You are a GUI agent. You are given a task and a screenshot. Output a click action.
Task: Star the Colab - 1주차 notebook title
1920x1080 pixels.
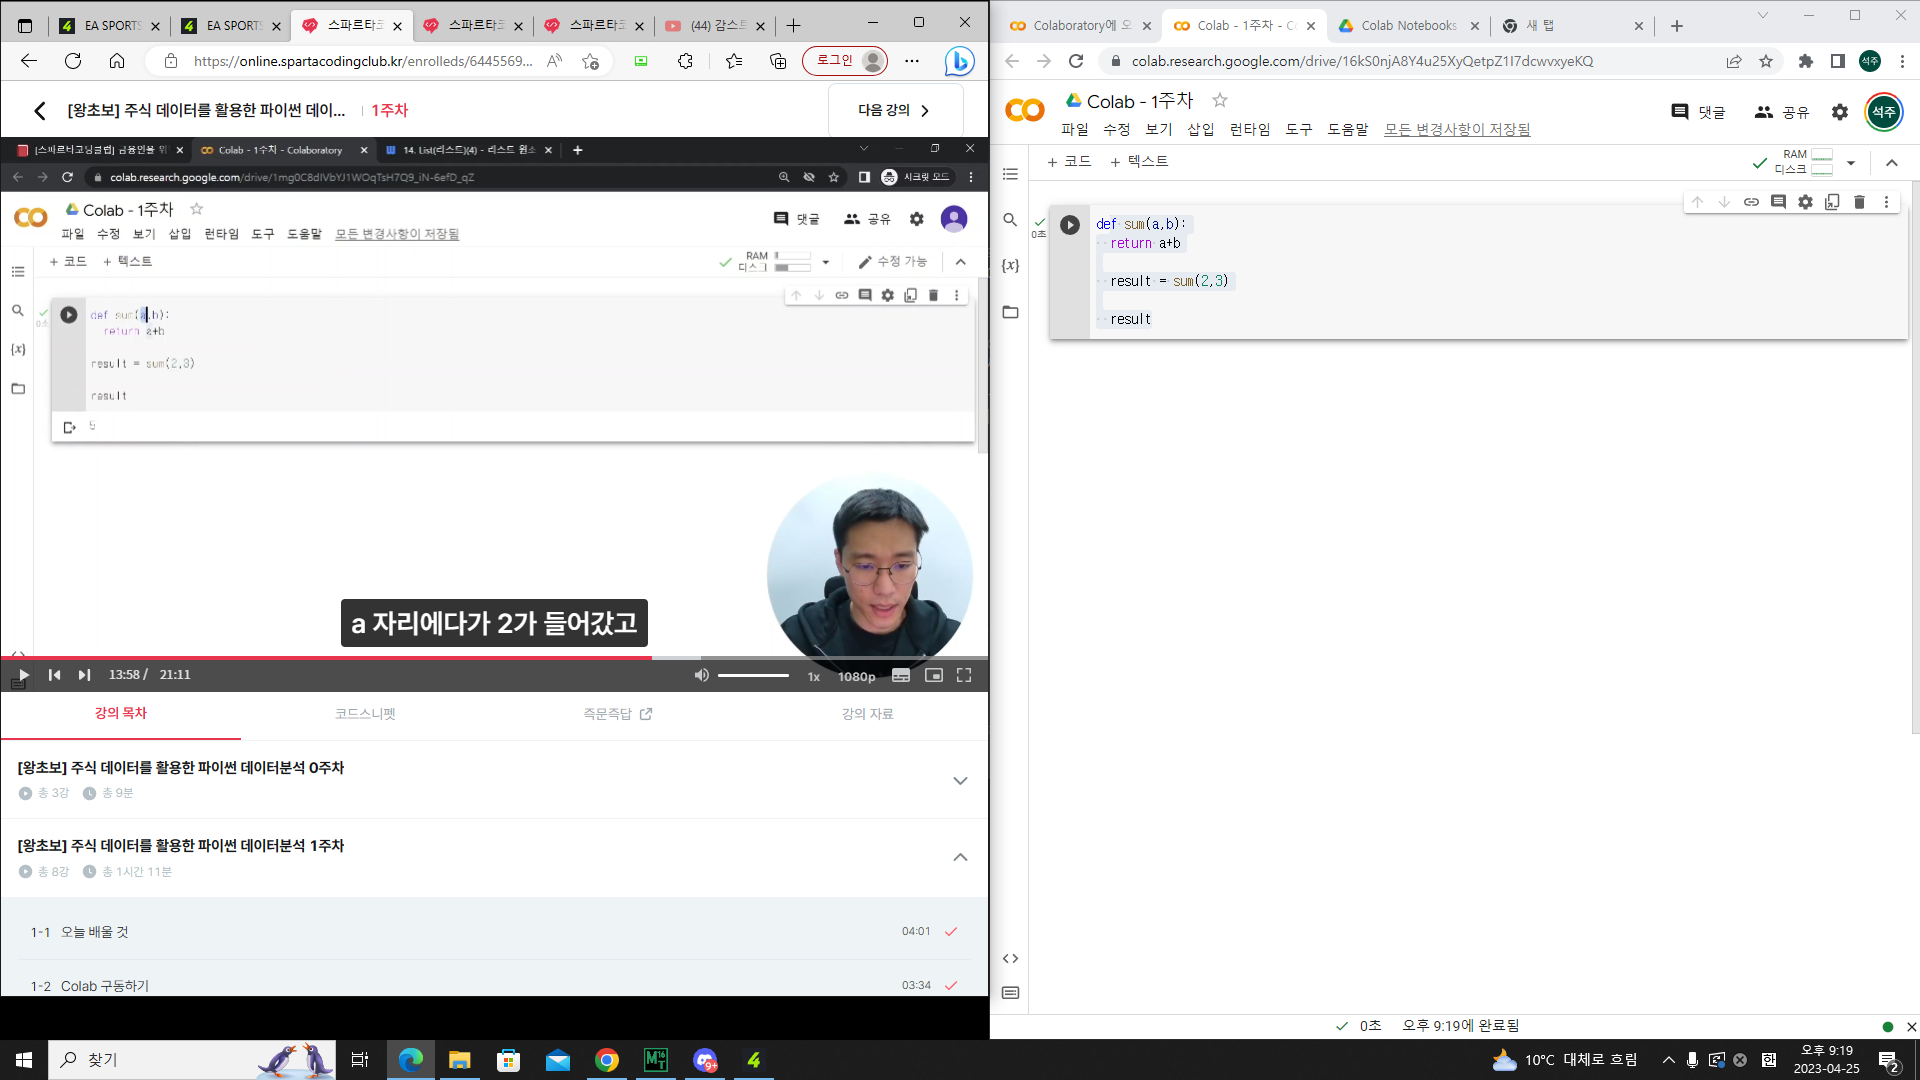[1219, 100]
